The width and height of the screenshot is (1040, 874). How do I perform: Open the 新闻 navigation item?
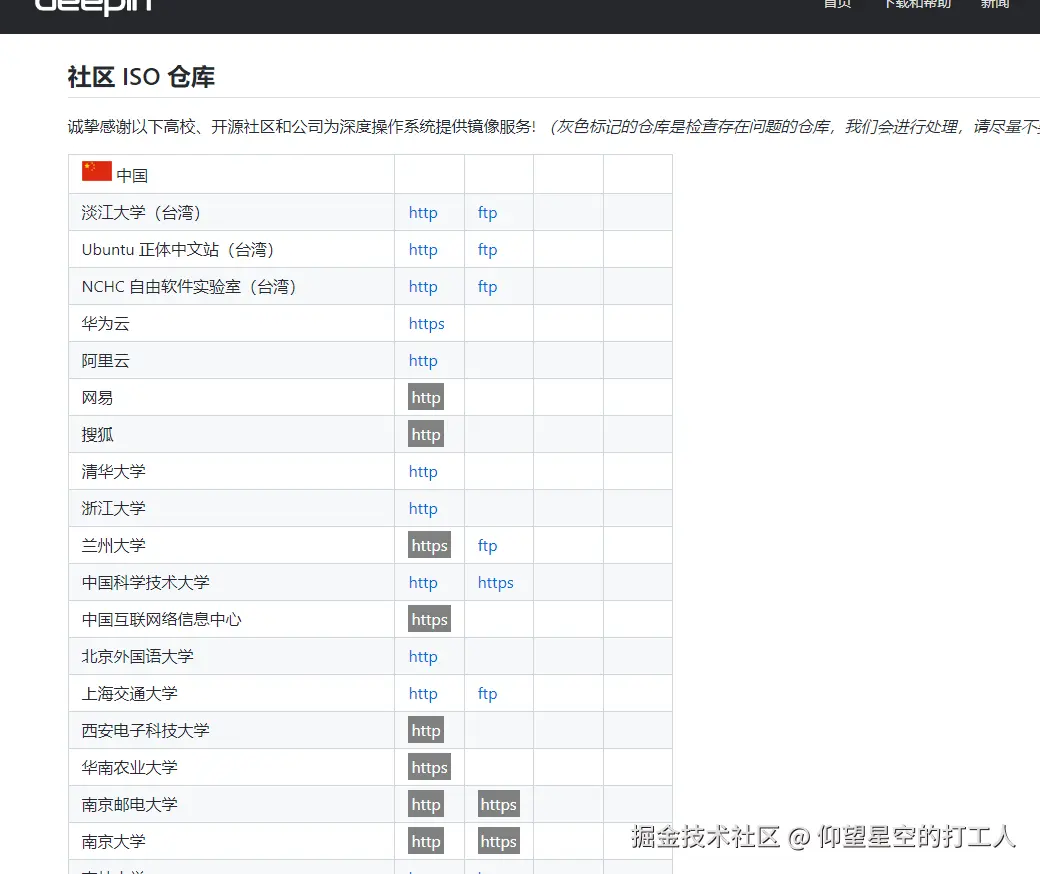point(995,4)
